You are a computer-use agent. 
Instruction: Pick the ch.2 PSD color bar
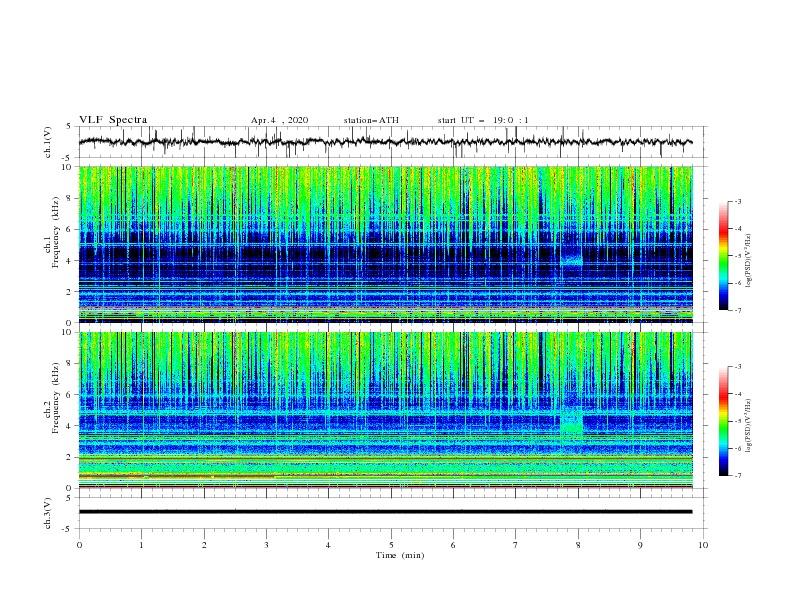723,421
